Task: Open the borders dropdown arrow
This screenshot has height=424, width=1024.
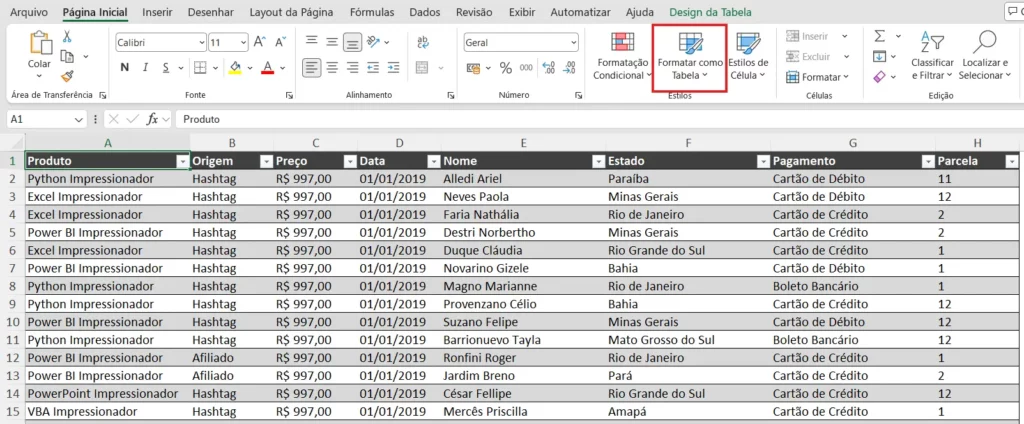Action: [216, 67]
